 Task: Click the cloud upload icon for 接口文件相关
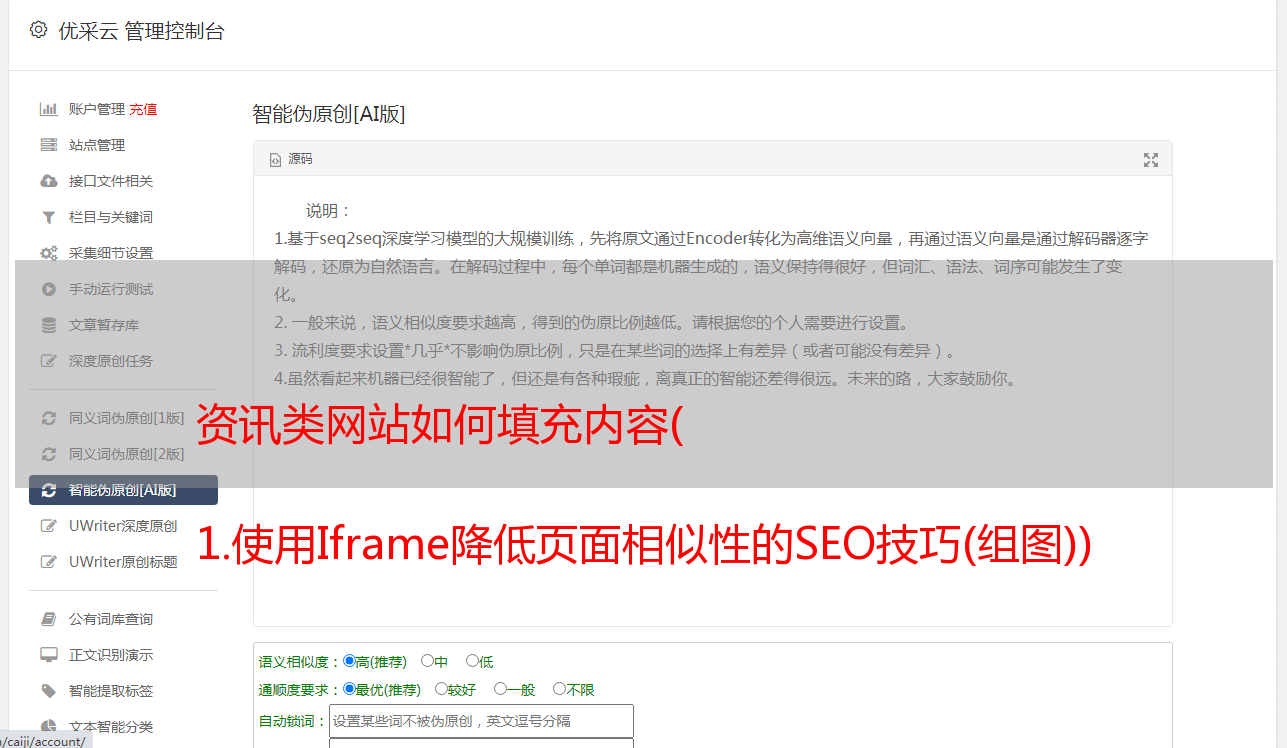coord(48,181)
